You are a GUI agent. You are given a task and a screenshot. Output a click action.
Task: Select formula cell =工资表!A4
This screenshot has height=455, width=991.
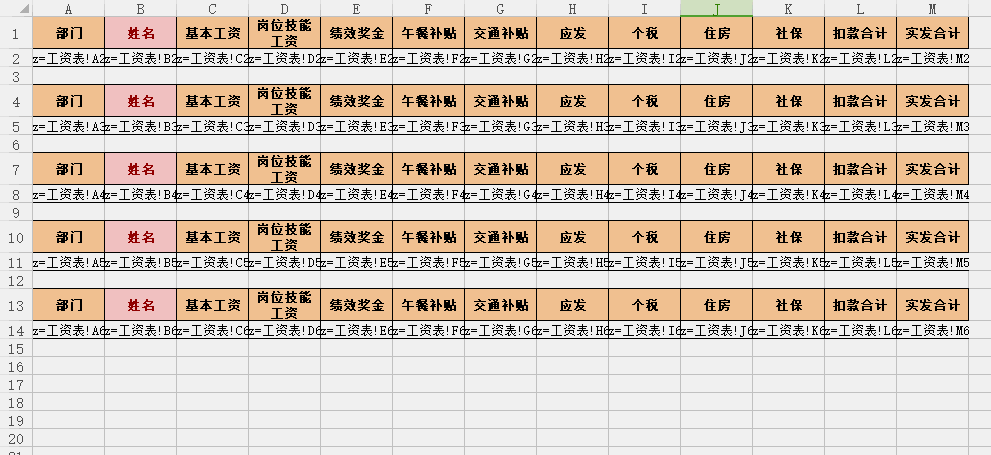tap(68, 195)
